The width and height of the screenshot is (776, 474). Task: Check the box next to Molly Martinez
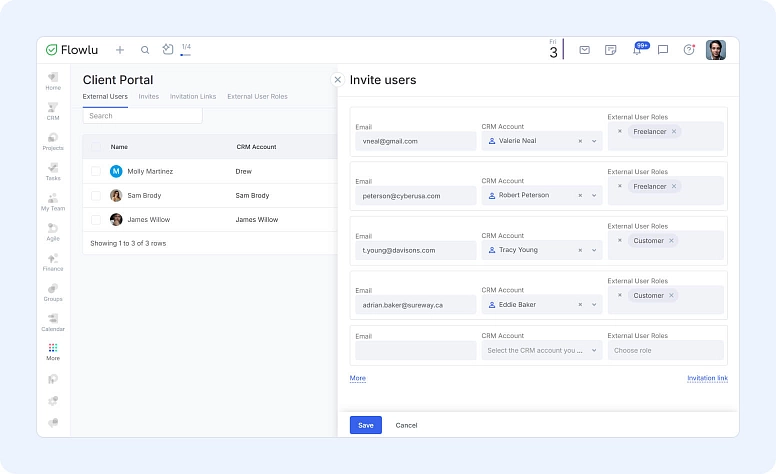(x=95, y=172)
